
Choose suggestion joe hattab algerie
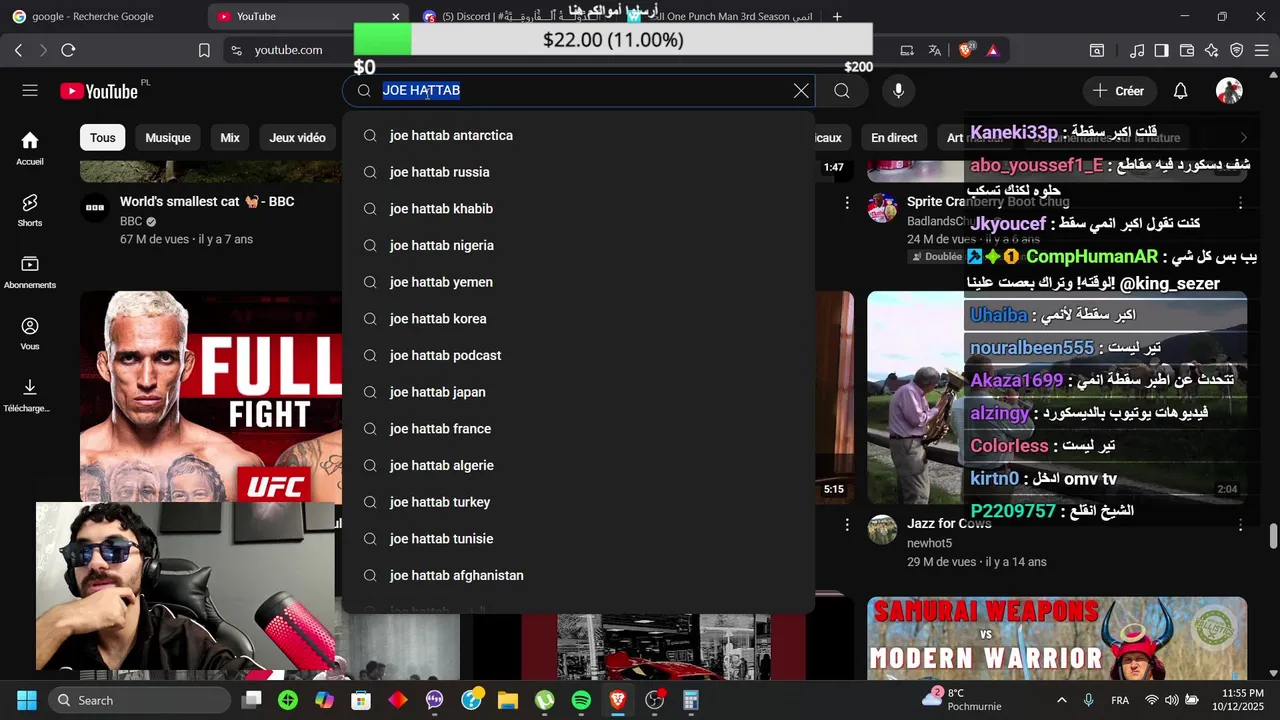(578, 465)
